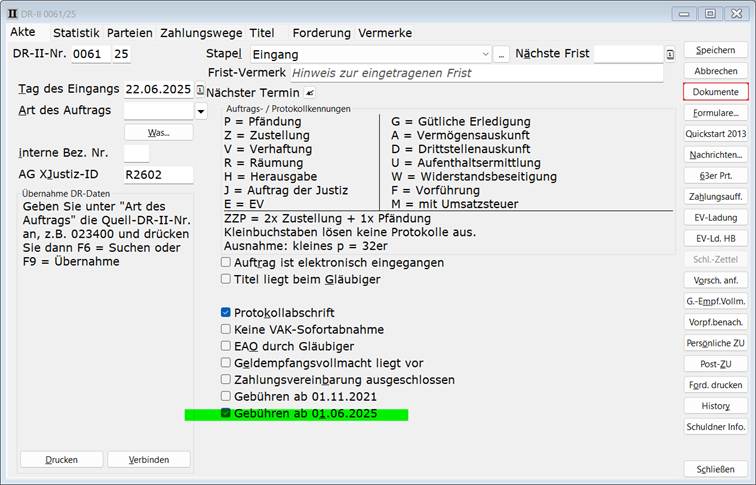The height and width of the screenshot is (485, 756).
Task: Click Post-ZU button
Action: pyautogui.click(x=716, y=364)
